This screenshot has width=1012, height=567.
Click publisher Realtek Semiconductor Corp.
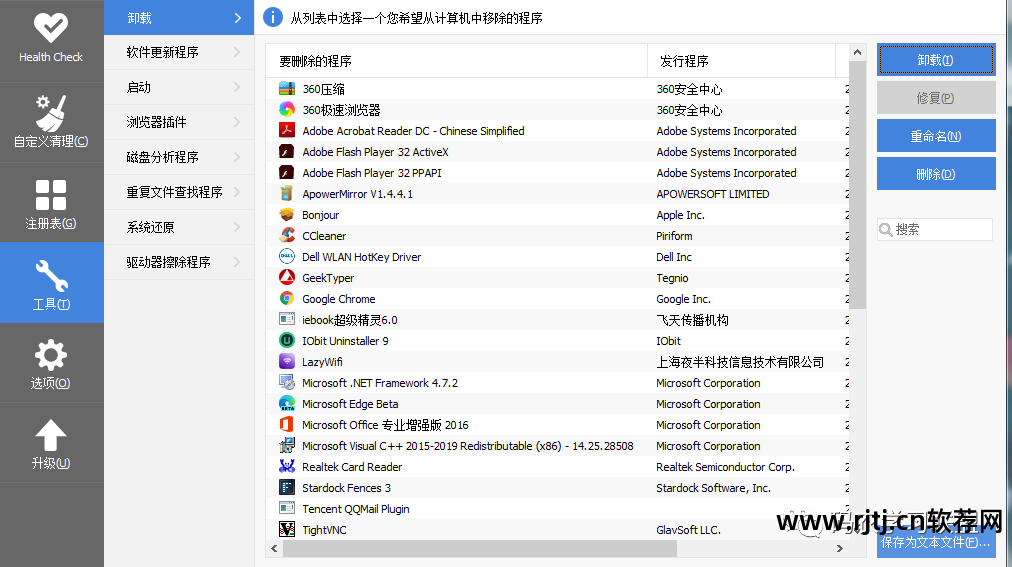725,467
